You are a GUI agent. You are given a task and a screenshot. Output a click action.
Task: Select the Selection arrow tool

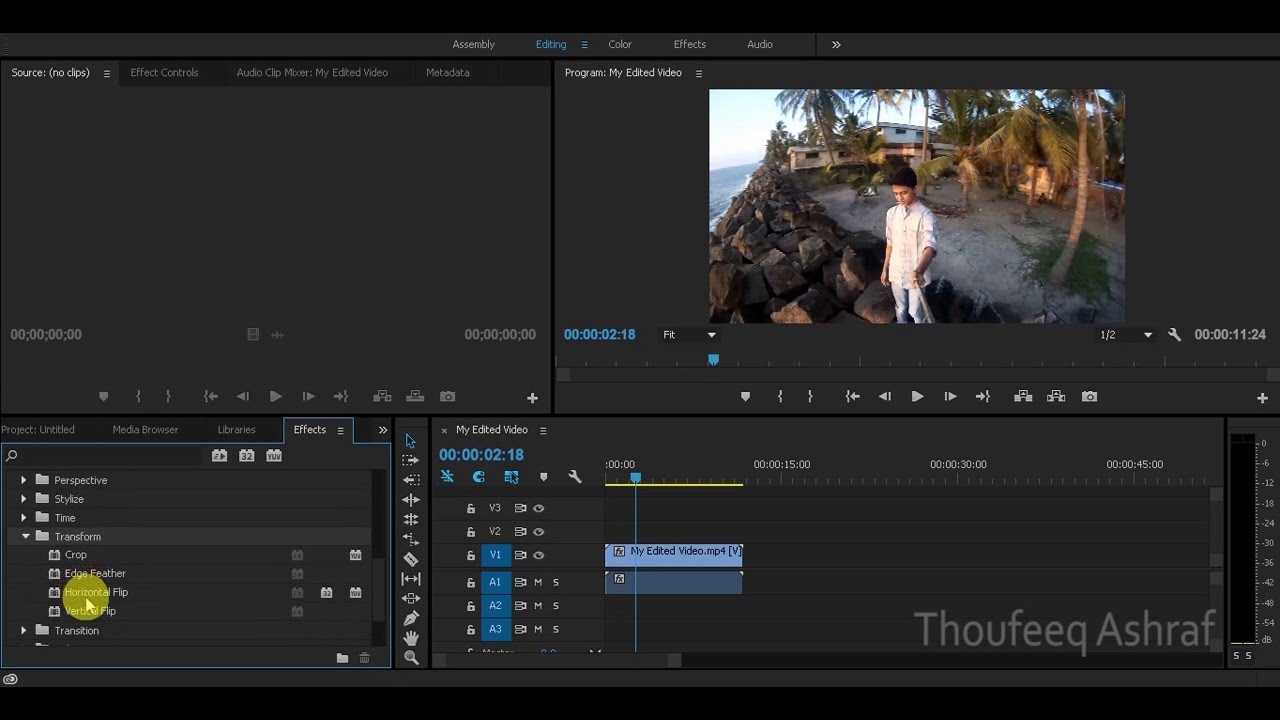[x=411, y=441]
